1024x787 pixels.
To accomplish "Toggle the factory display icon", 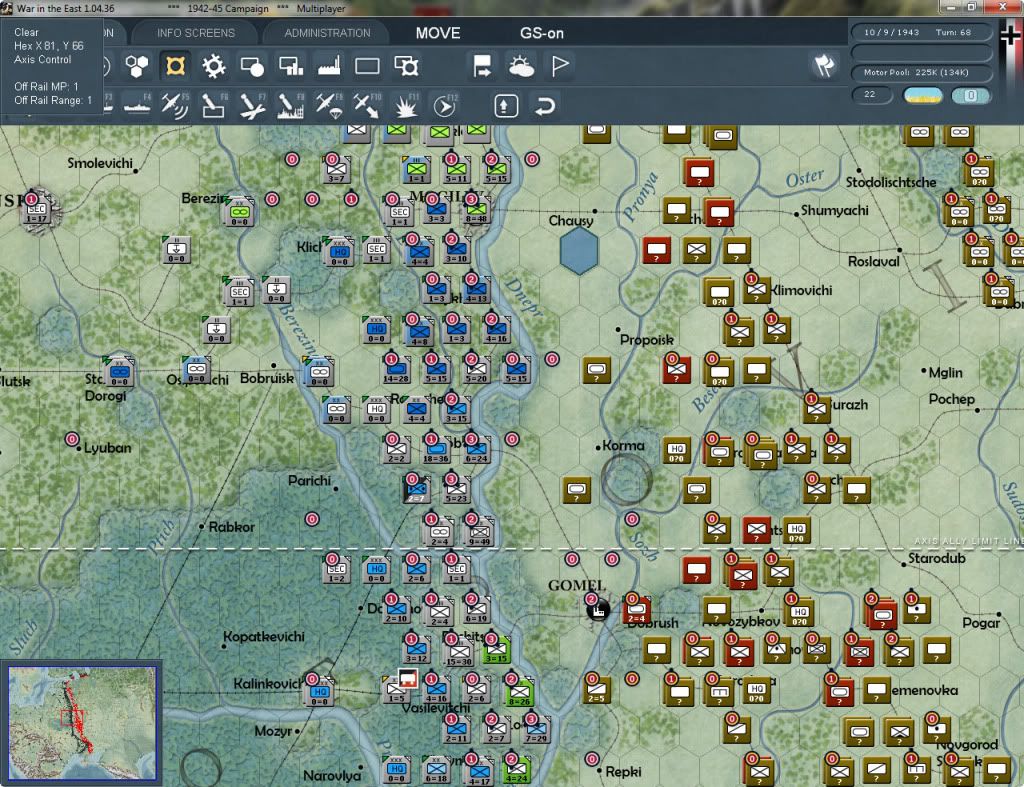I will (329, 66).
